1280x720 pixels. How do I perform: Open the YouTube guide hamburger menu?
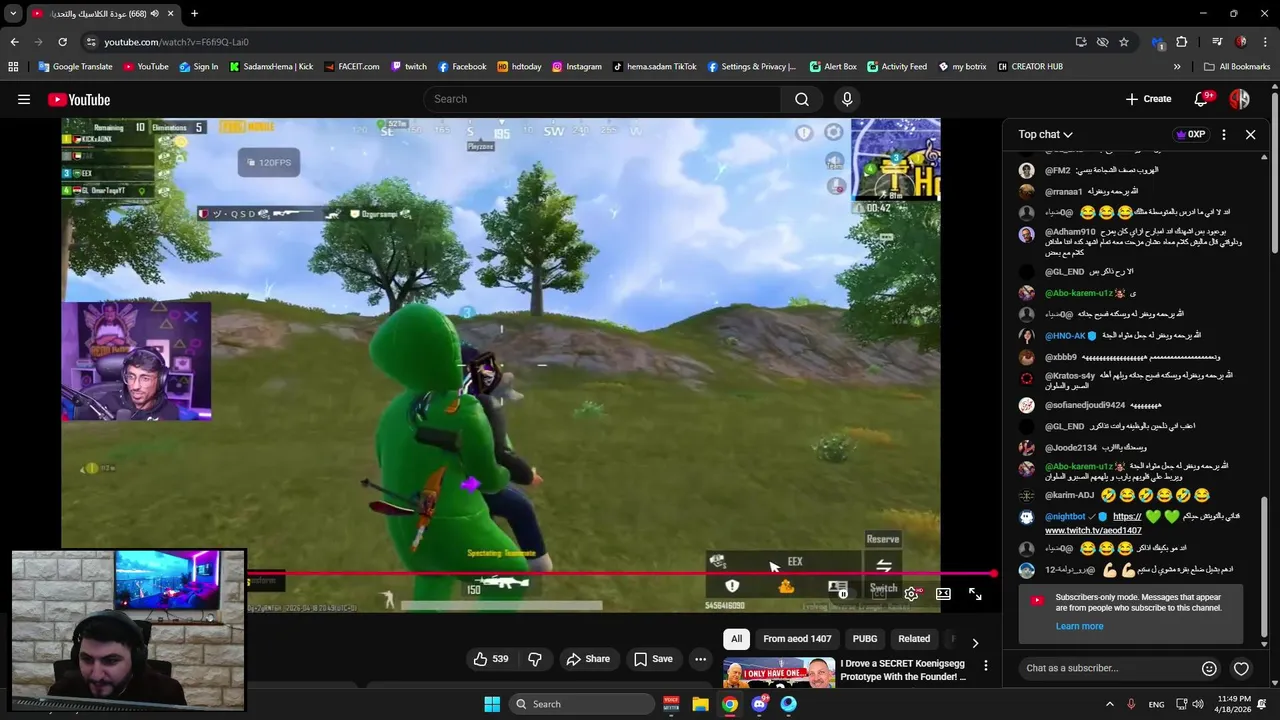(24, 99)
